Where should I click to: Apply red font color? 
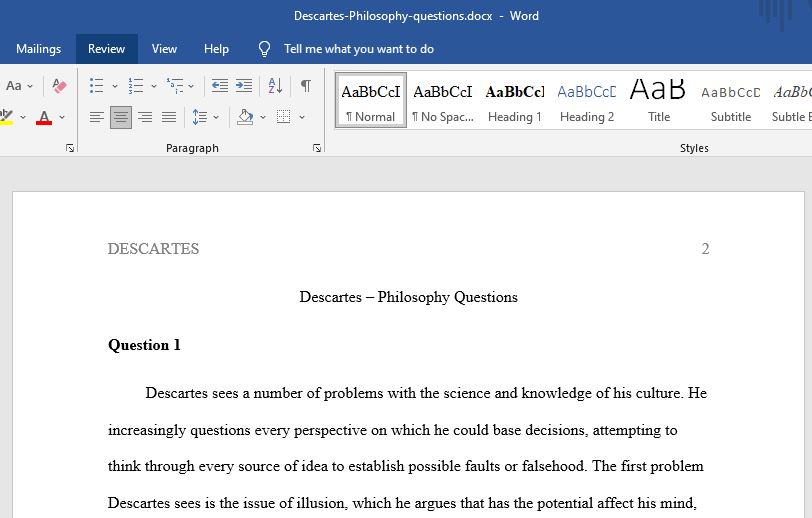click(x=44, y=117)
